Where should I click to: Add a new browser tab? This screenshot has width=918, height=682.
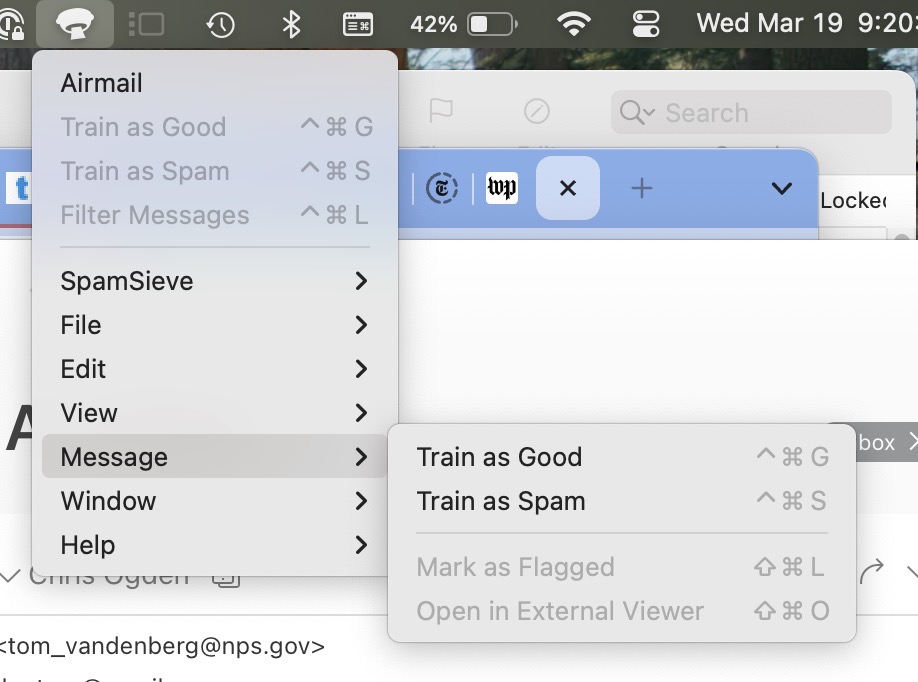tap(642, 189)
